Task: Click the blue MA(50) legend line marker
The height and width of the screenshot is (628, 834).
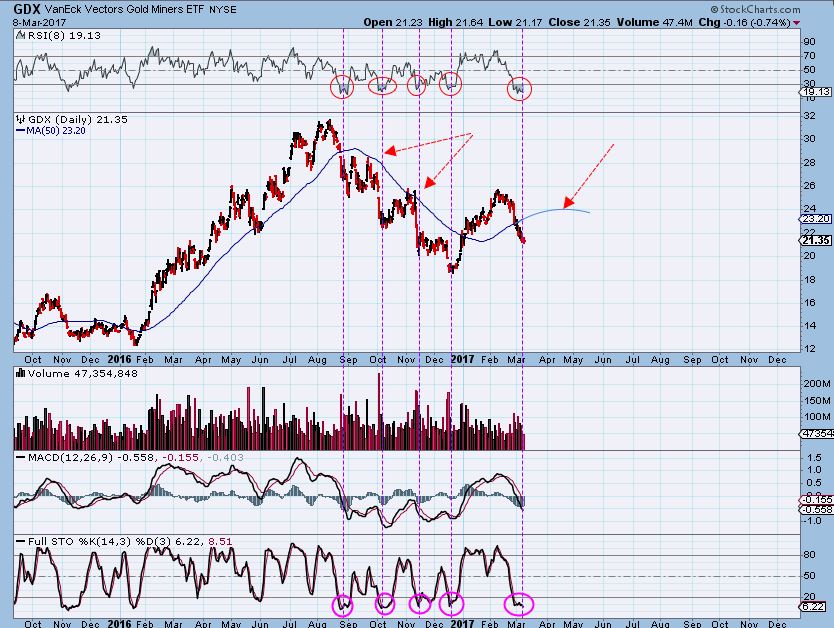Action: coord(20,131)
